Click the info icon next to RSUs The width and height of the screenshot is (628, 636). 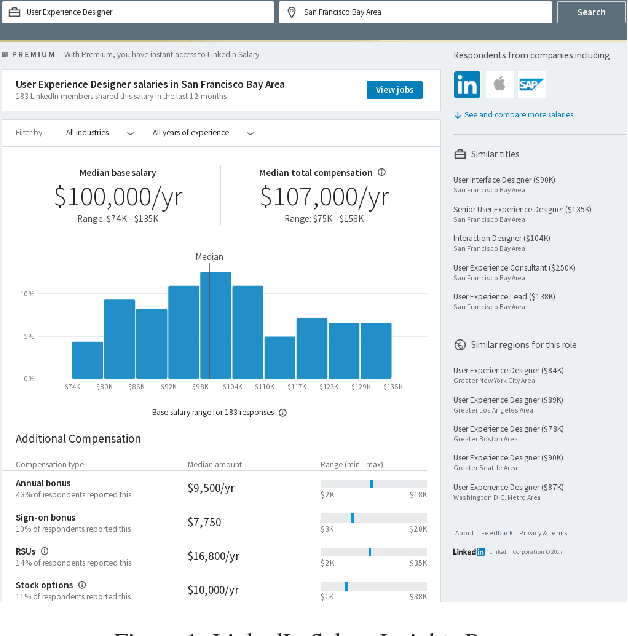[45, 550]
